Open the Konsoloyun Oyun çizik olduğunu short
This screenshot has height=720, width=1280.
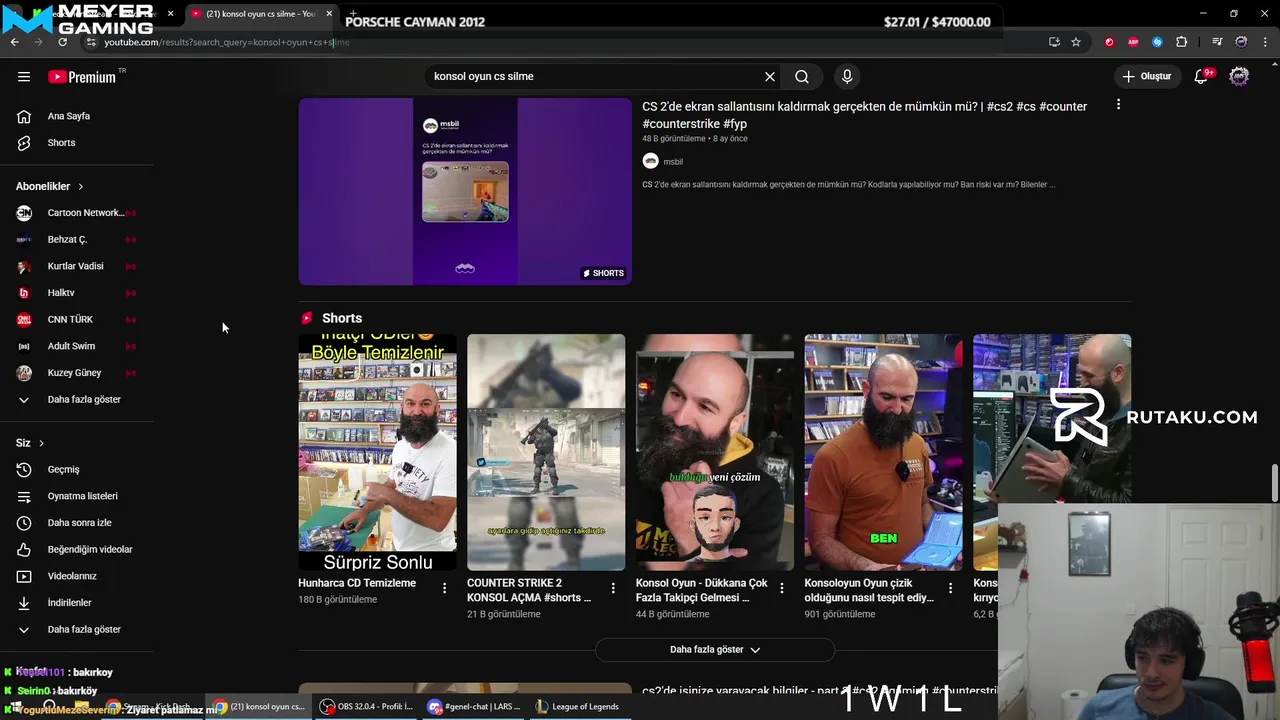click(x=883, y=452)
